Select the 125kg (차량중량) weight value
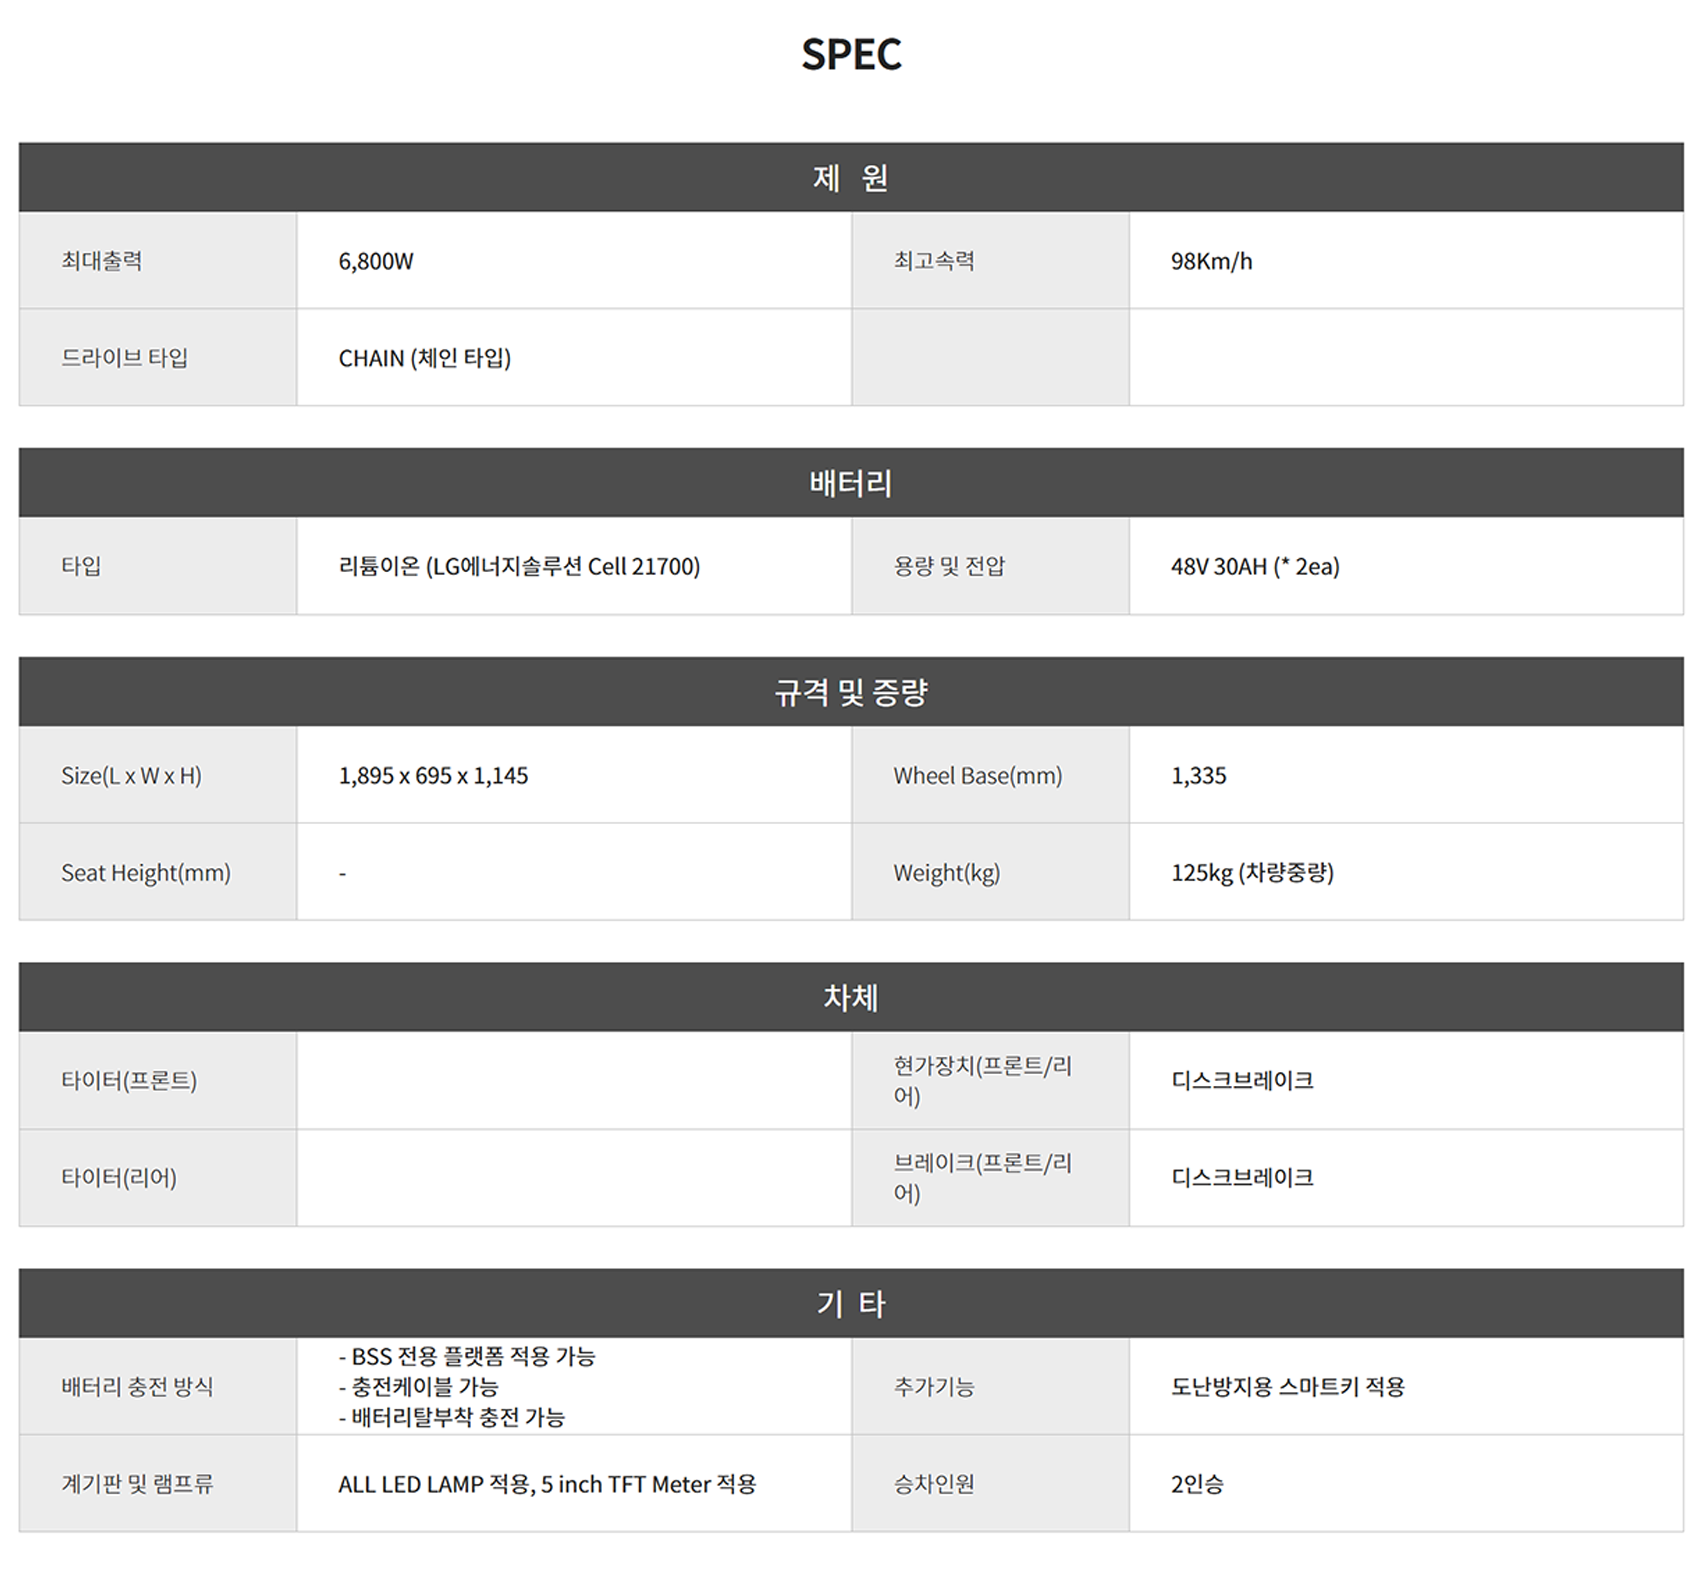 [x=1252, y=872]
